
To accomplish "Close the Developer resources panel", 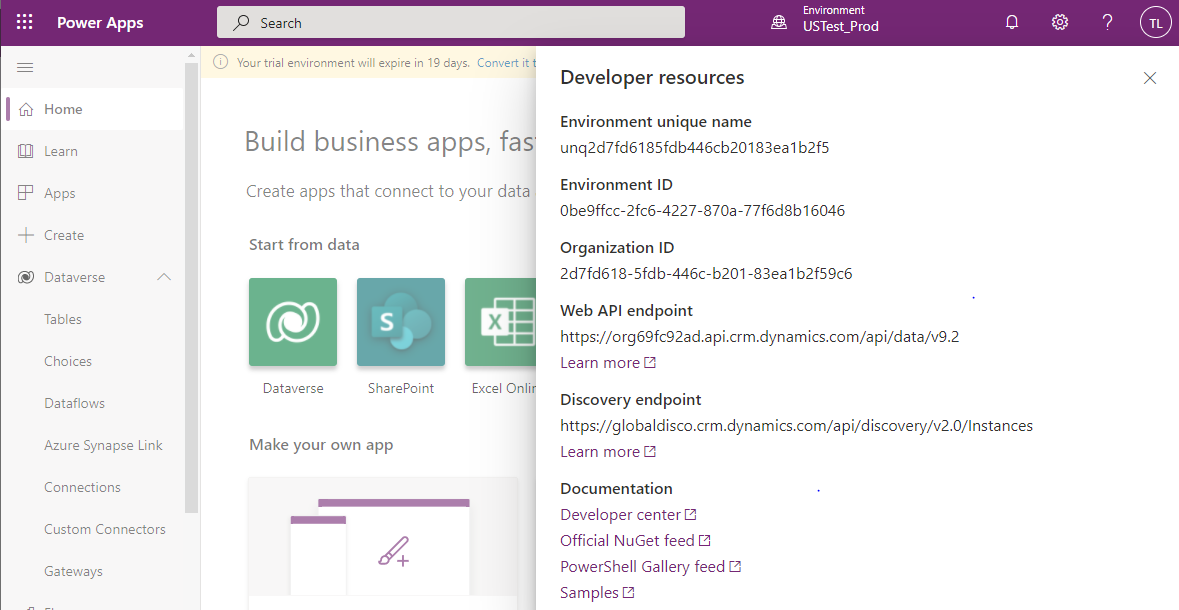I will (x=1150, y=78).
